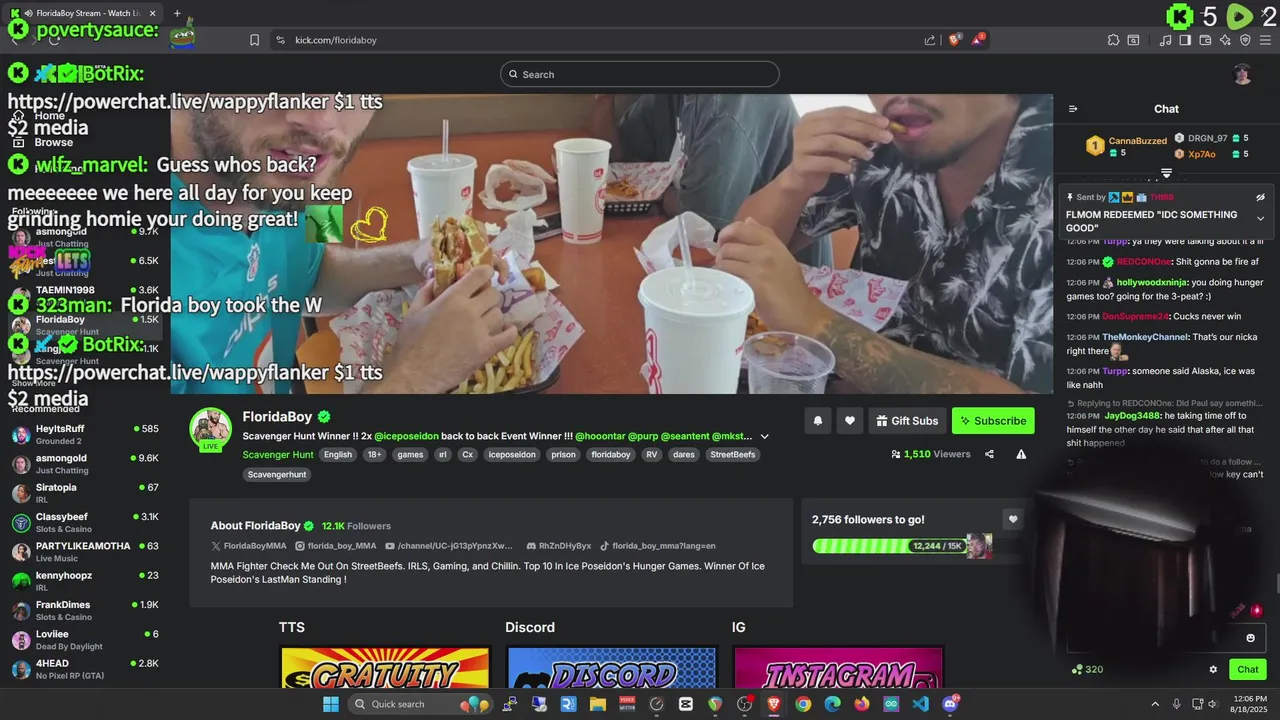This screenshot has width=1280, height=720.
Task: Click heart on follower goal widget
Action: pos(1013,519)
